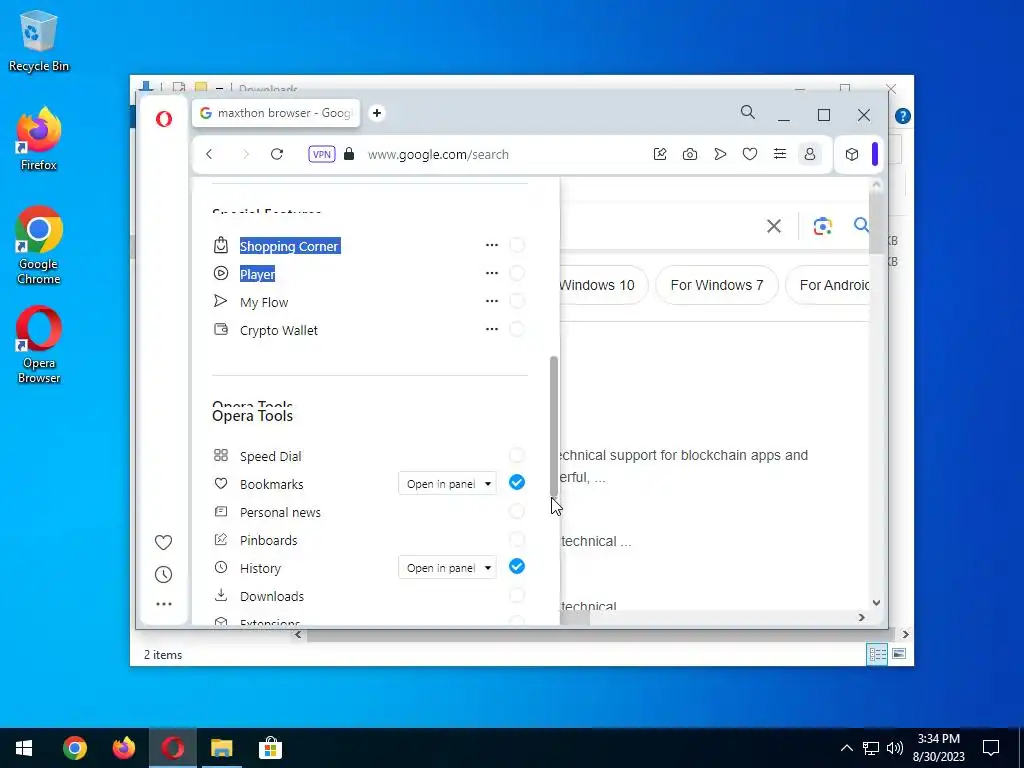Open a new tab with plus button
Image resolution: width=1024 pixels, height=768 pixels.
377,113
